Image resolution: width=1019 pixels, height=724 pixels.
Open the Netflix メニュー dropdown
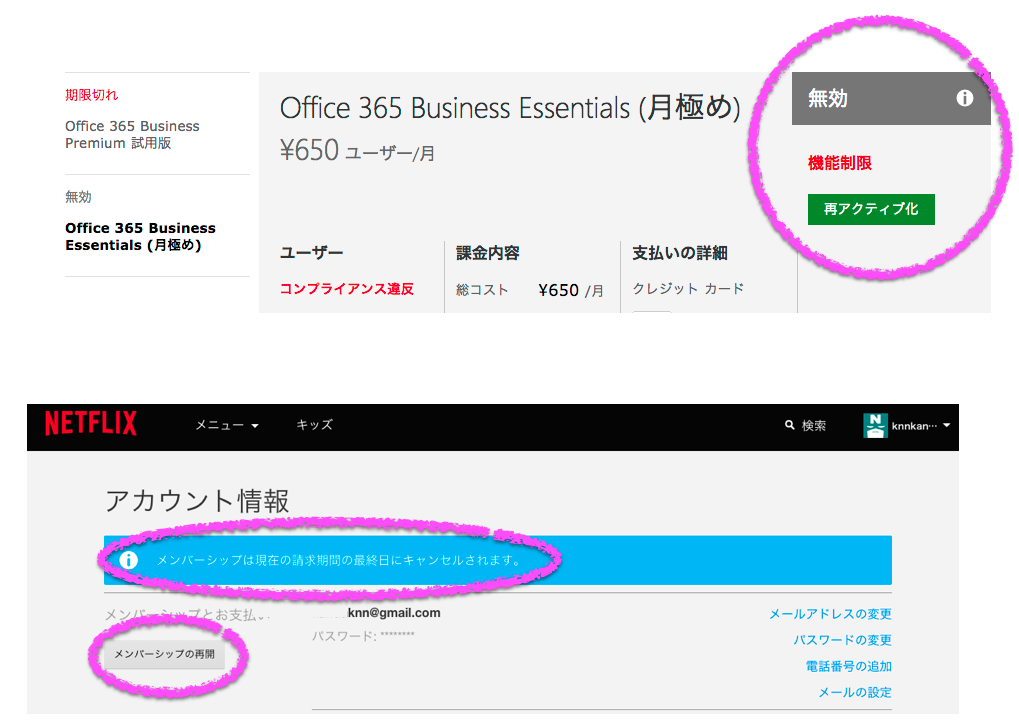227,425
